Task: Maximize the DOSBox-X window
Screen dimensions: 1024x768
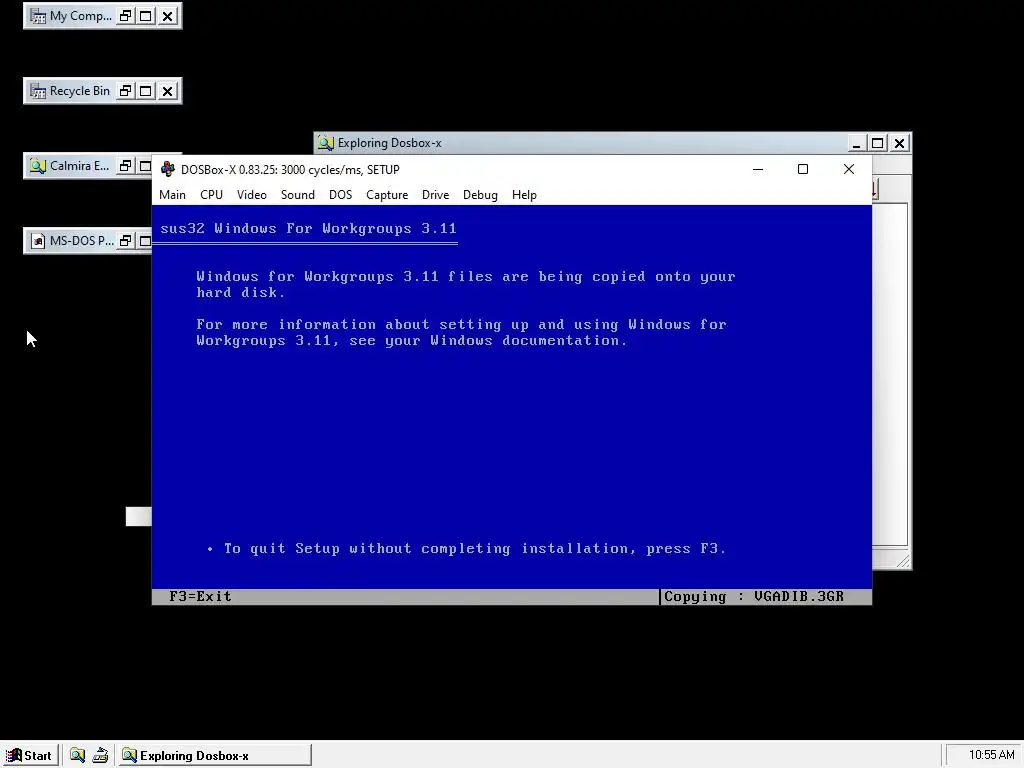Action: (x=803, y=169)
